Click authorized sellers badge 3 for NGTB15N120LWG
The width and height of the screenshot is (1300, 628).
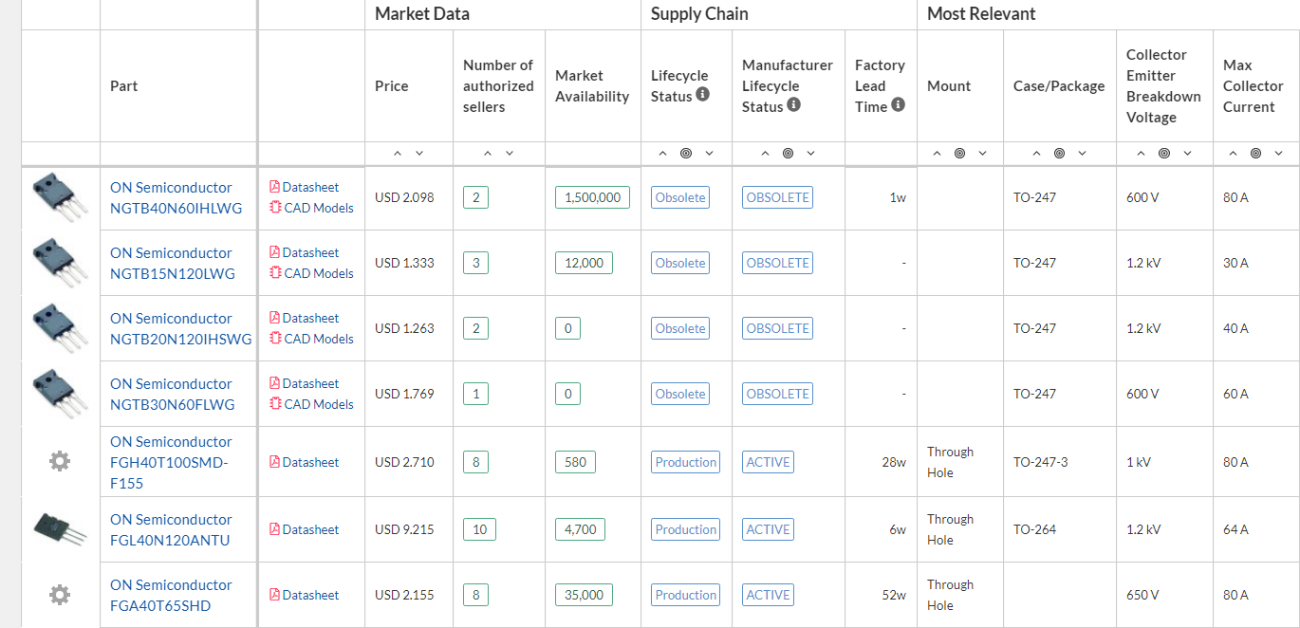475,263
